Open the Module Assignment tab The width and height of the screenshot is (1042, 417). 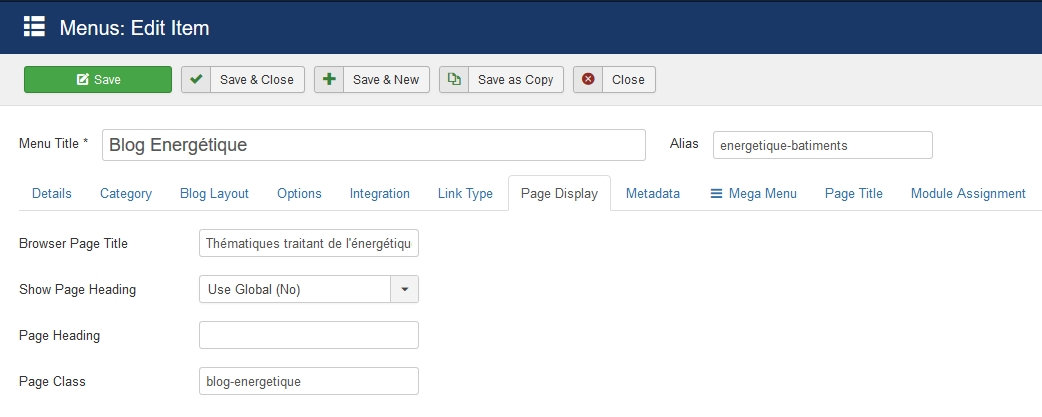[x=968, y=194]
